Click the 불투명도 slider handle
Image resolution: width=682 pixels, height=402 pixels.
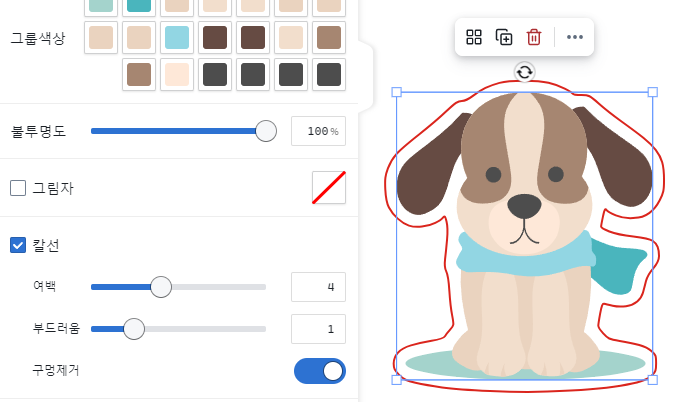(x=266, y=131)
